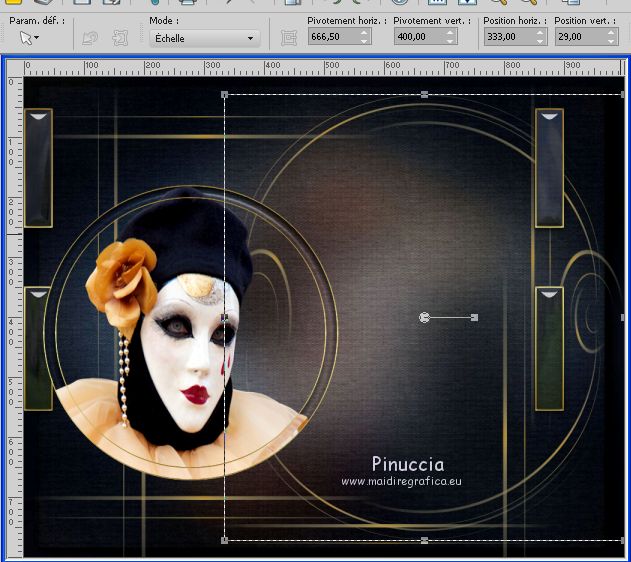Viewport: 631px width, 562px height.
Task: Click the rotation handle right of the pivot point
Action: [474, 317]
